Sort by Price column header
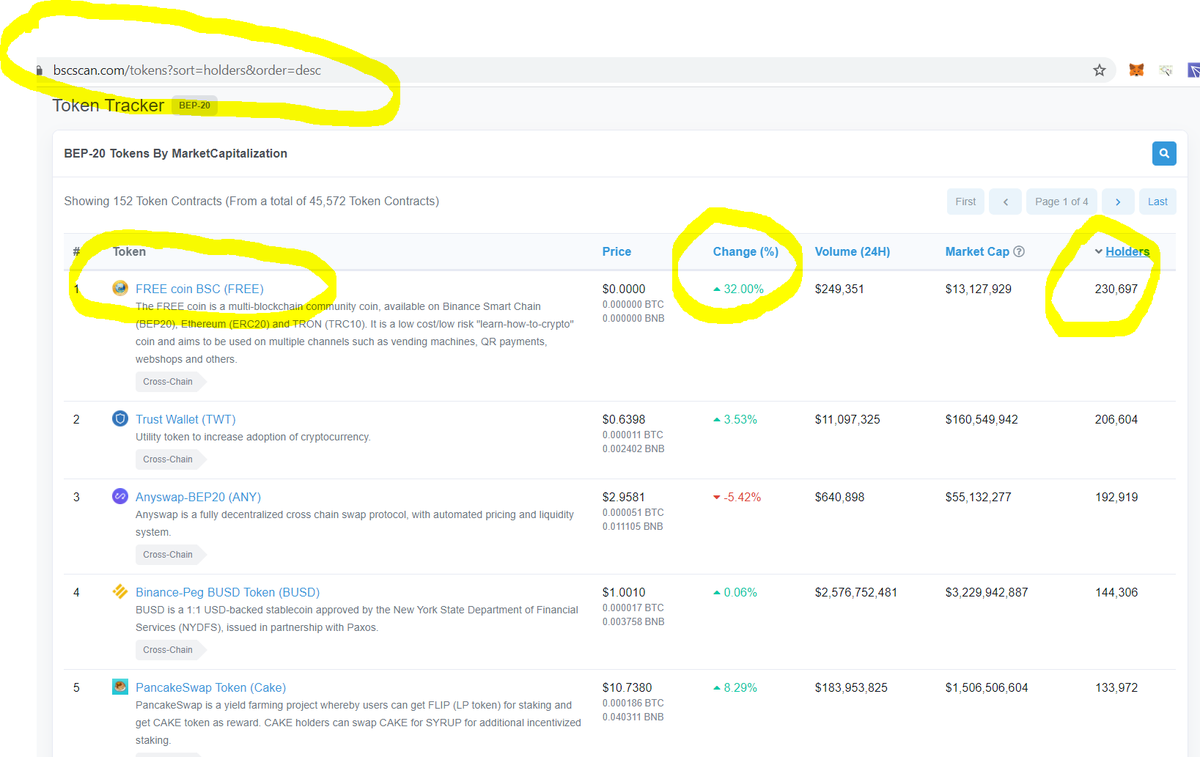Image resolution: width=1200 pixels, height=757 pixels. 616,252
